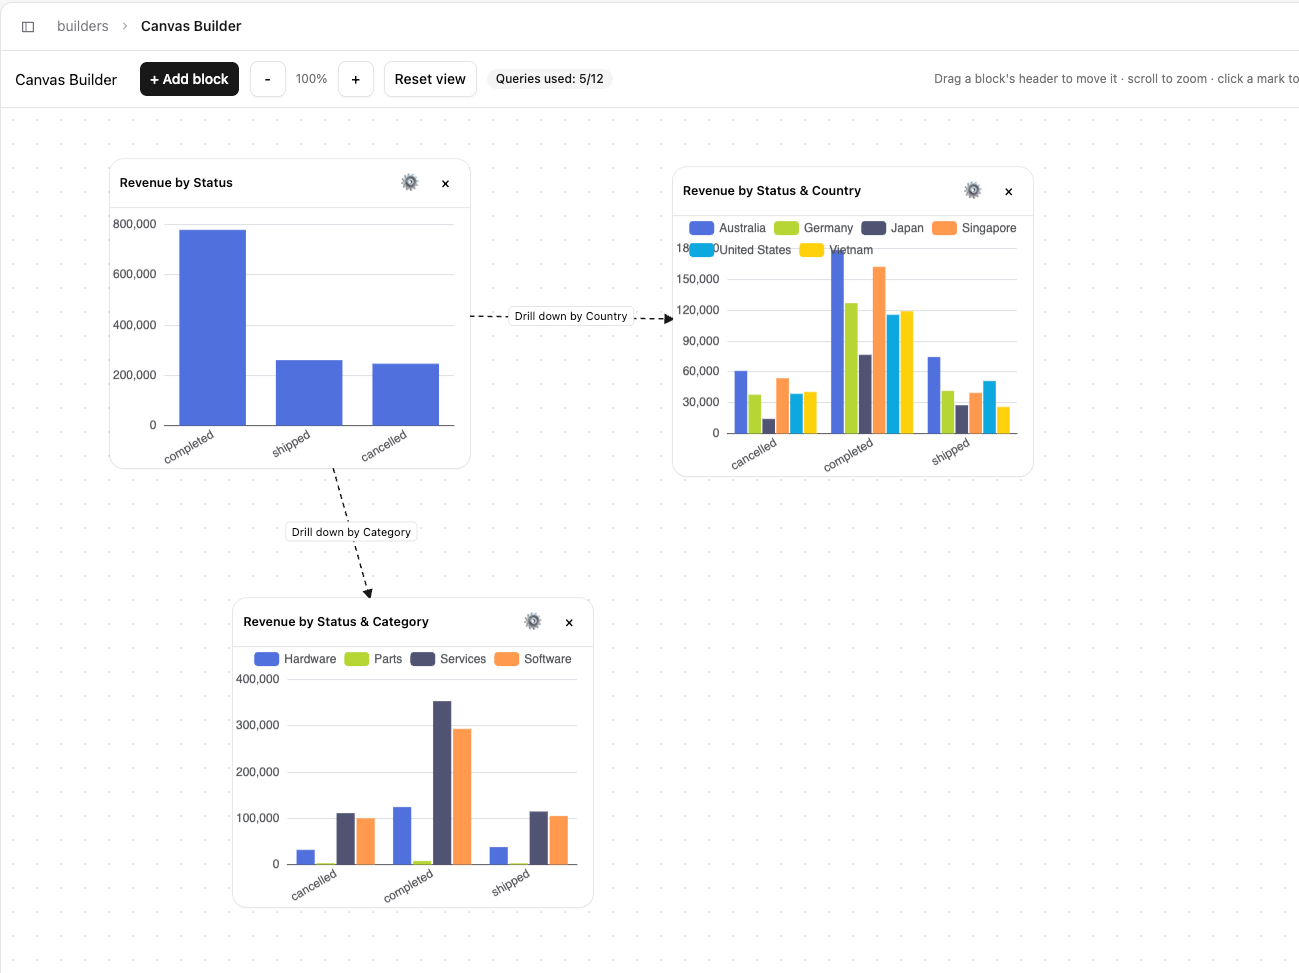The height and width of the screenshot is (973, 1299).
Task: Click the Revenue by Status block title
Action: pyautogui.click(x=176, y=183)
